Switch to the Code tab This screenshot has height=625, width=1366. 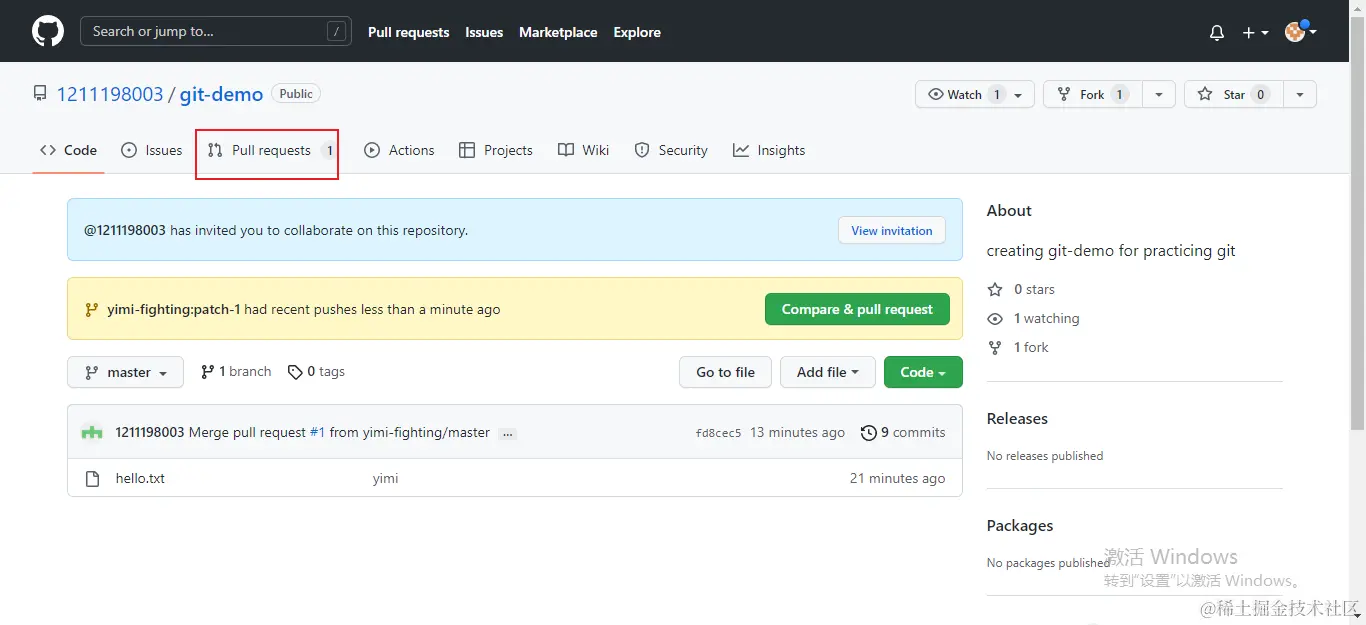click(x=68, y=150)
